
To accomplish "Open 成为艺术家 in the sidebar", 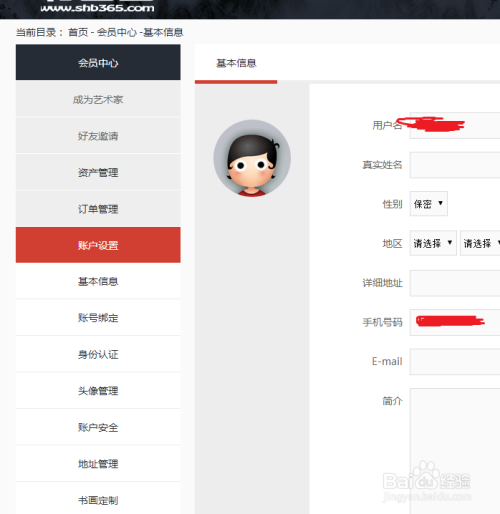I will click(x=98, y=99).
